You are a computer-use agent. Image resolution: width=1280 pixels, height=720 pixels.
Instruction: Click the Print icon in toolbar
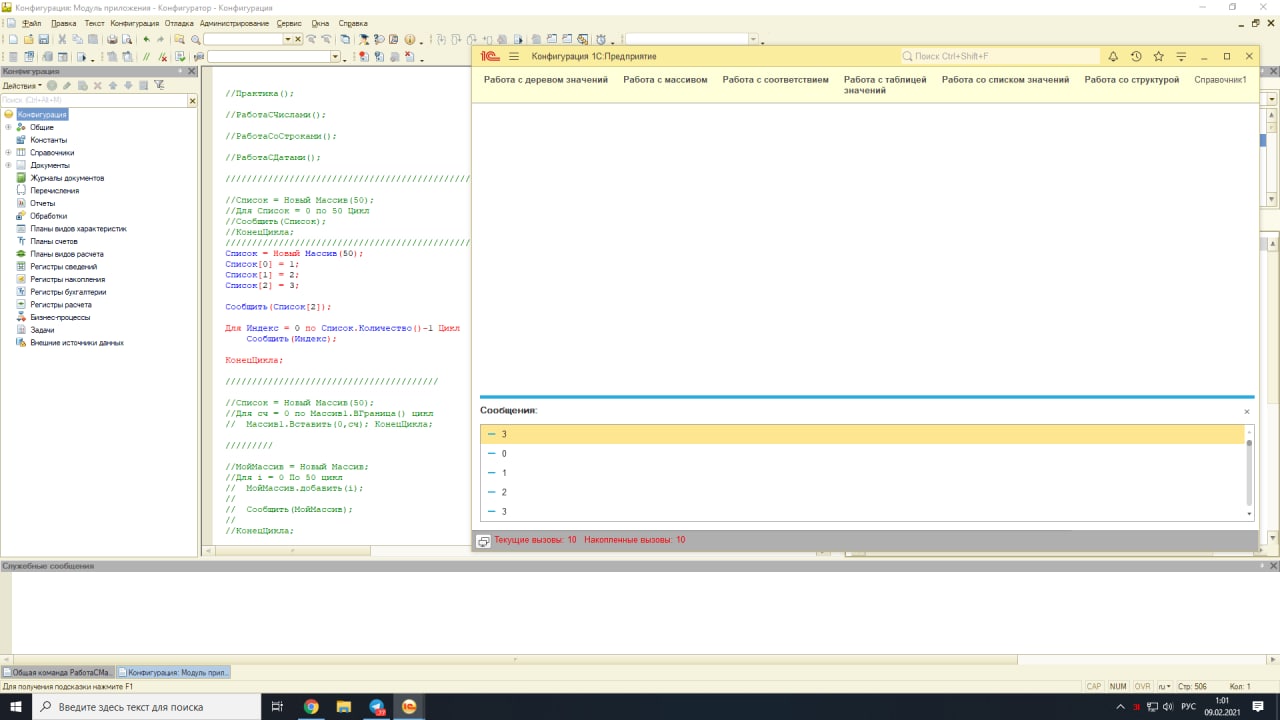coord(112,39)
